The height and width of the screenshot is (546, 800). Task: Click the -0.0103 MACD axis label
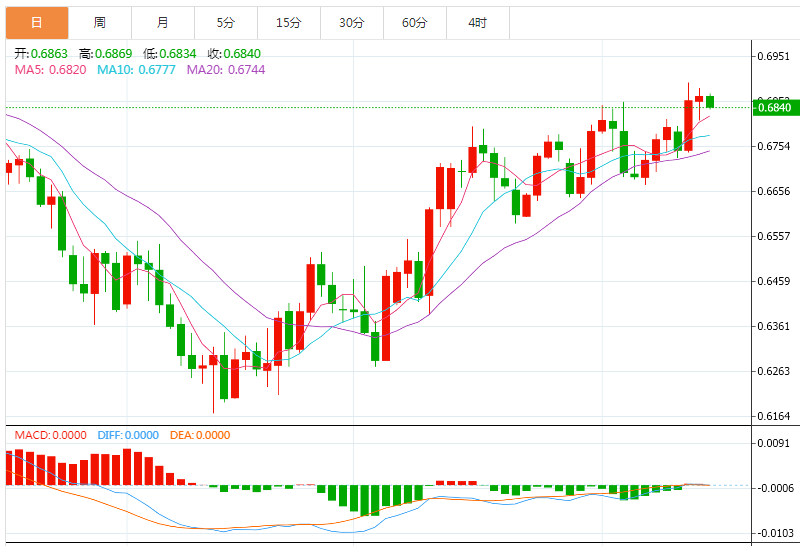point(775,533)
